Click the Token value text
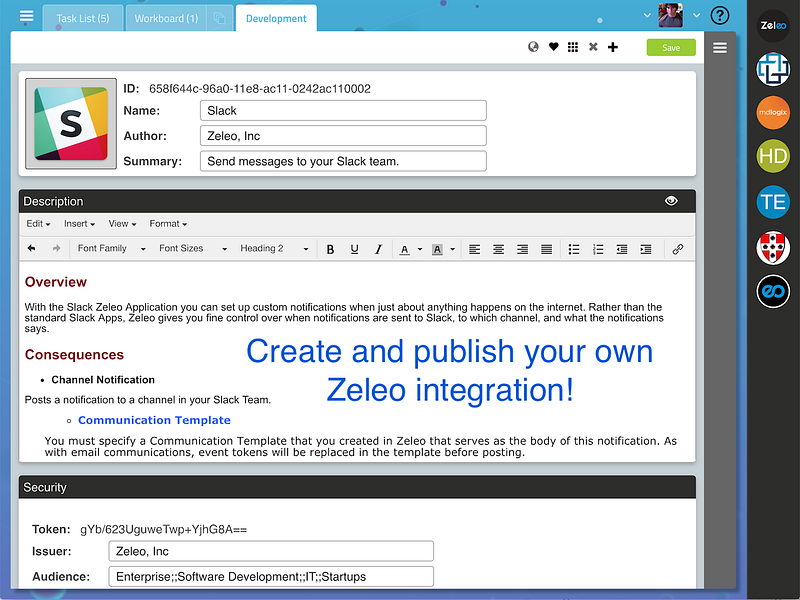The image size is (800, 600). point(163,530)
